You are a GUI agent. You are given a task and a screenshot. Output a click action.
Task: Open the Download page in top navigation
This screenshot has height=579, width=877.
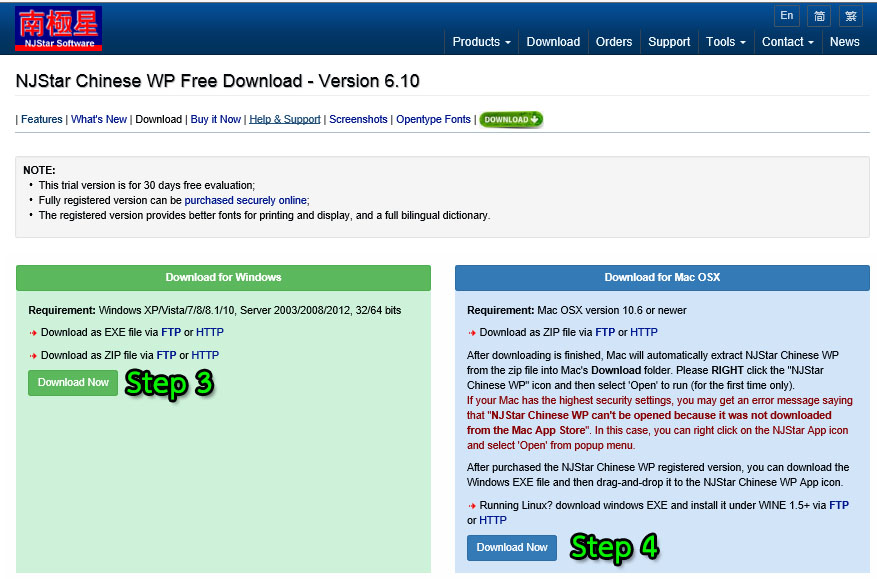[553, 42]
